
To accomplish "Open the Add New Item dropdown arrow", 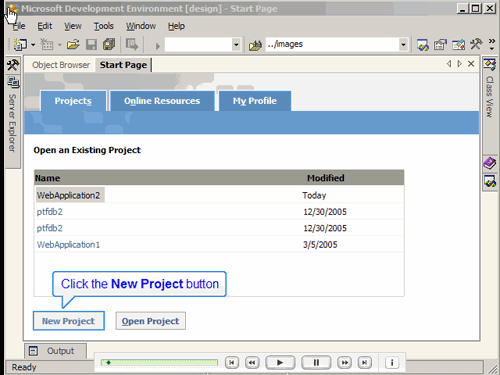I will click(x=59, y=44).
